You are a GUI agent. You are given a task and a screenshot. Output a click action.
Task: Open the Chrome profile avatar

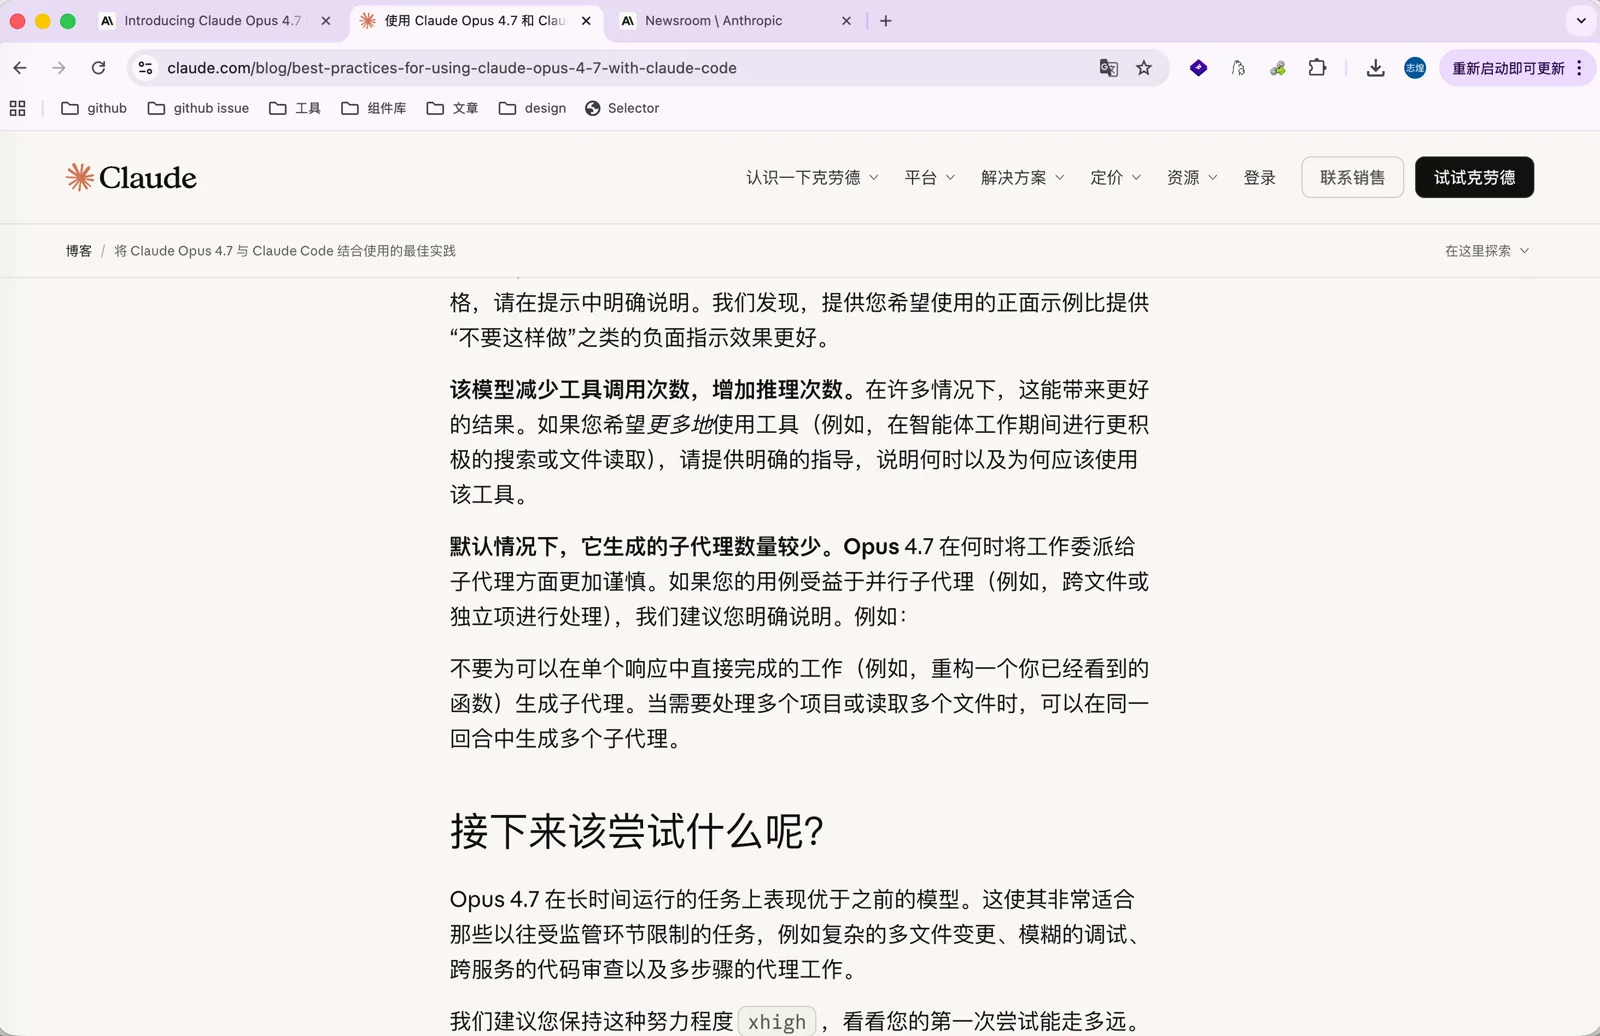coord(1415,68)
